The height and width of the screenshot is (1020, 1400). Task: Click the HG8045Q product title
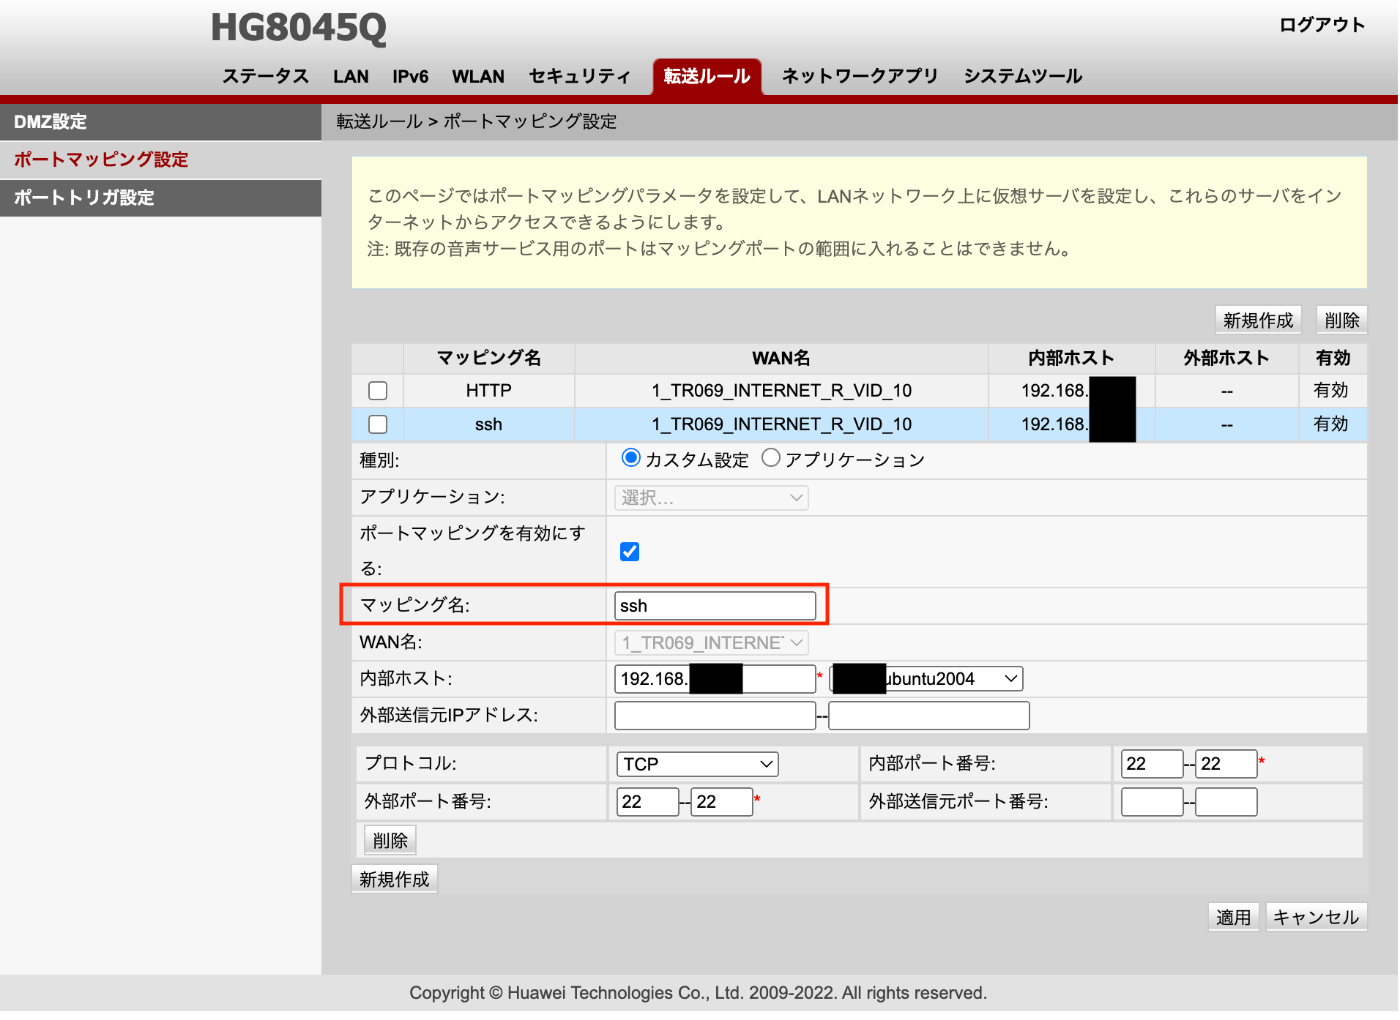pyautogui.click(x=299, y=27)
